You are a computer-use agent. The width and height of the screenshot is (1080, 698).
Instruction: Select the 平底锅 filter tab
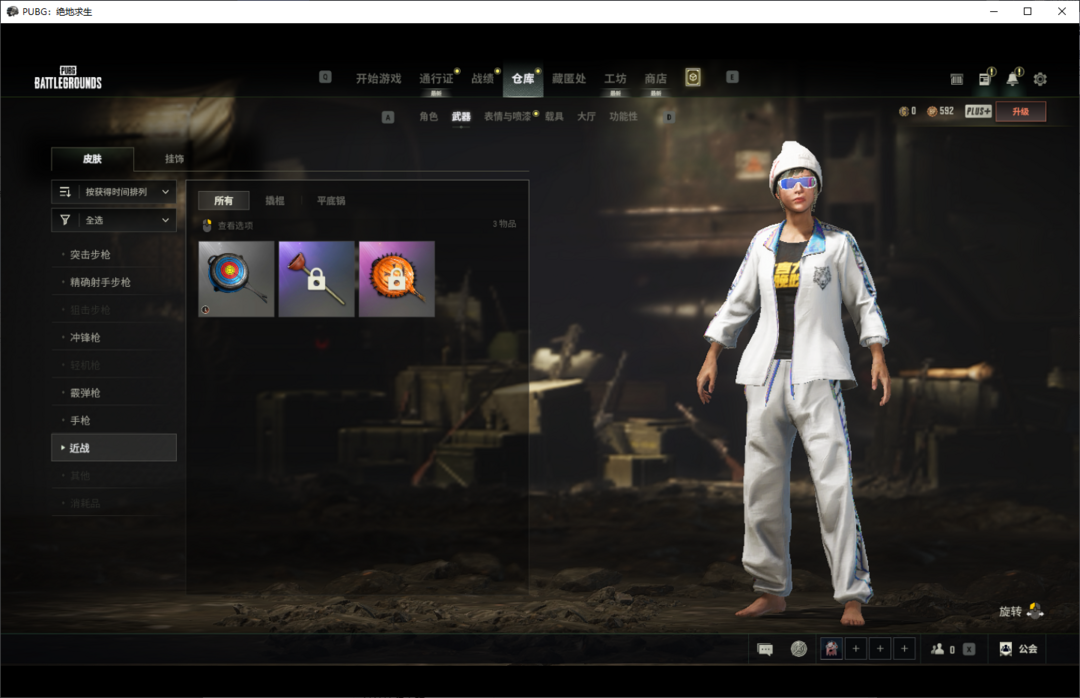(x=331, y=201)
